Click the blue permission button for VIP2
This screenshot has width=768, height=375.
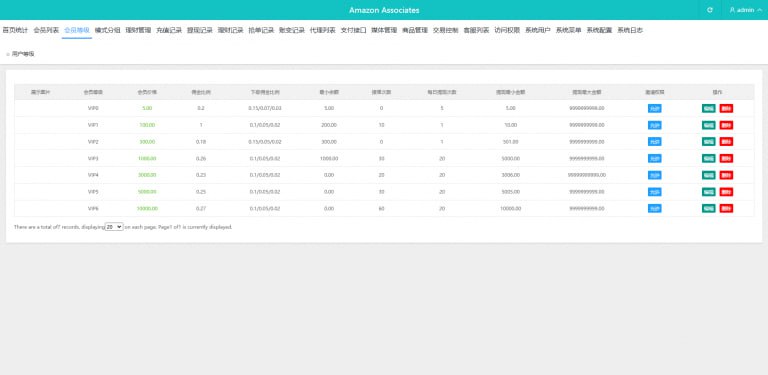point(654,141)
